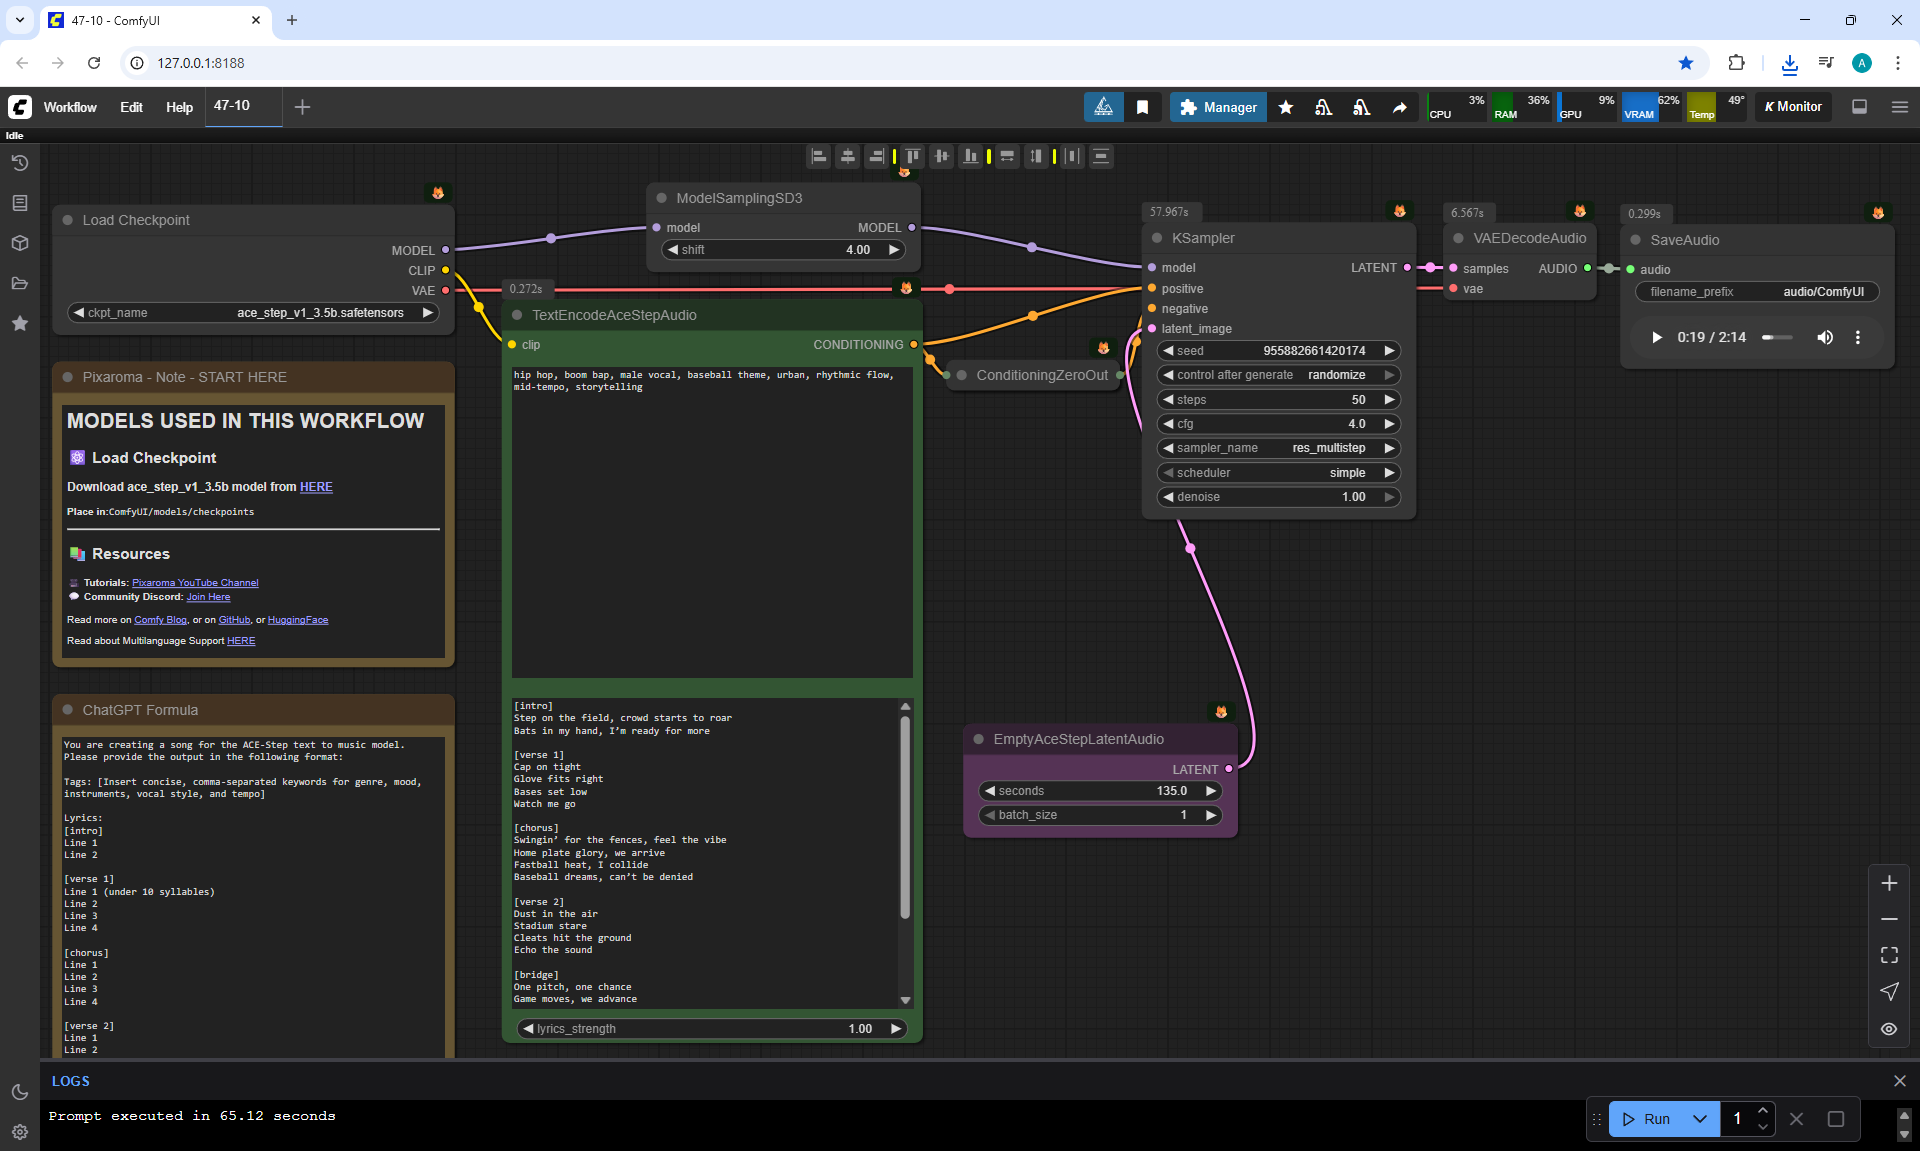1920x1151 pixels.
Task: Open the Run button dropdown arrow
Action: [1699, 1119]
